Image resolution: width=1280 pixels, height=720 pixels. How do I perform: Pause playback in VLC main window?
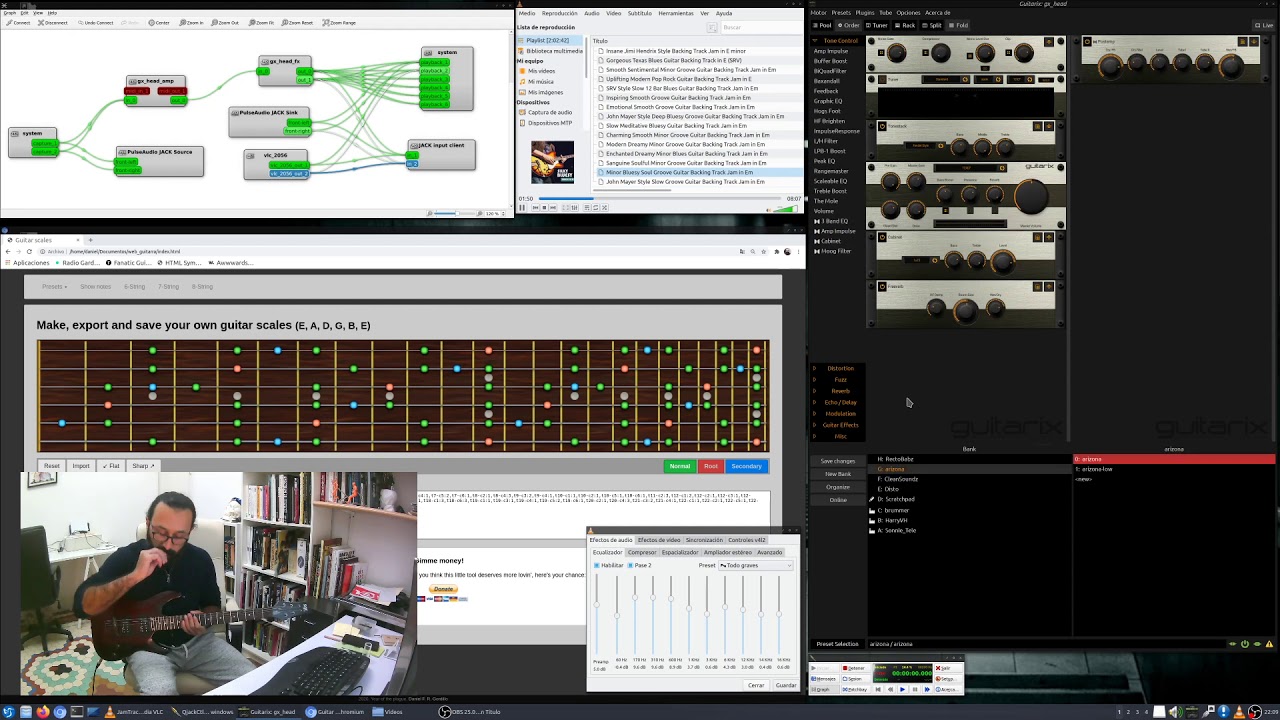[522, 207]
